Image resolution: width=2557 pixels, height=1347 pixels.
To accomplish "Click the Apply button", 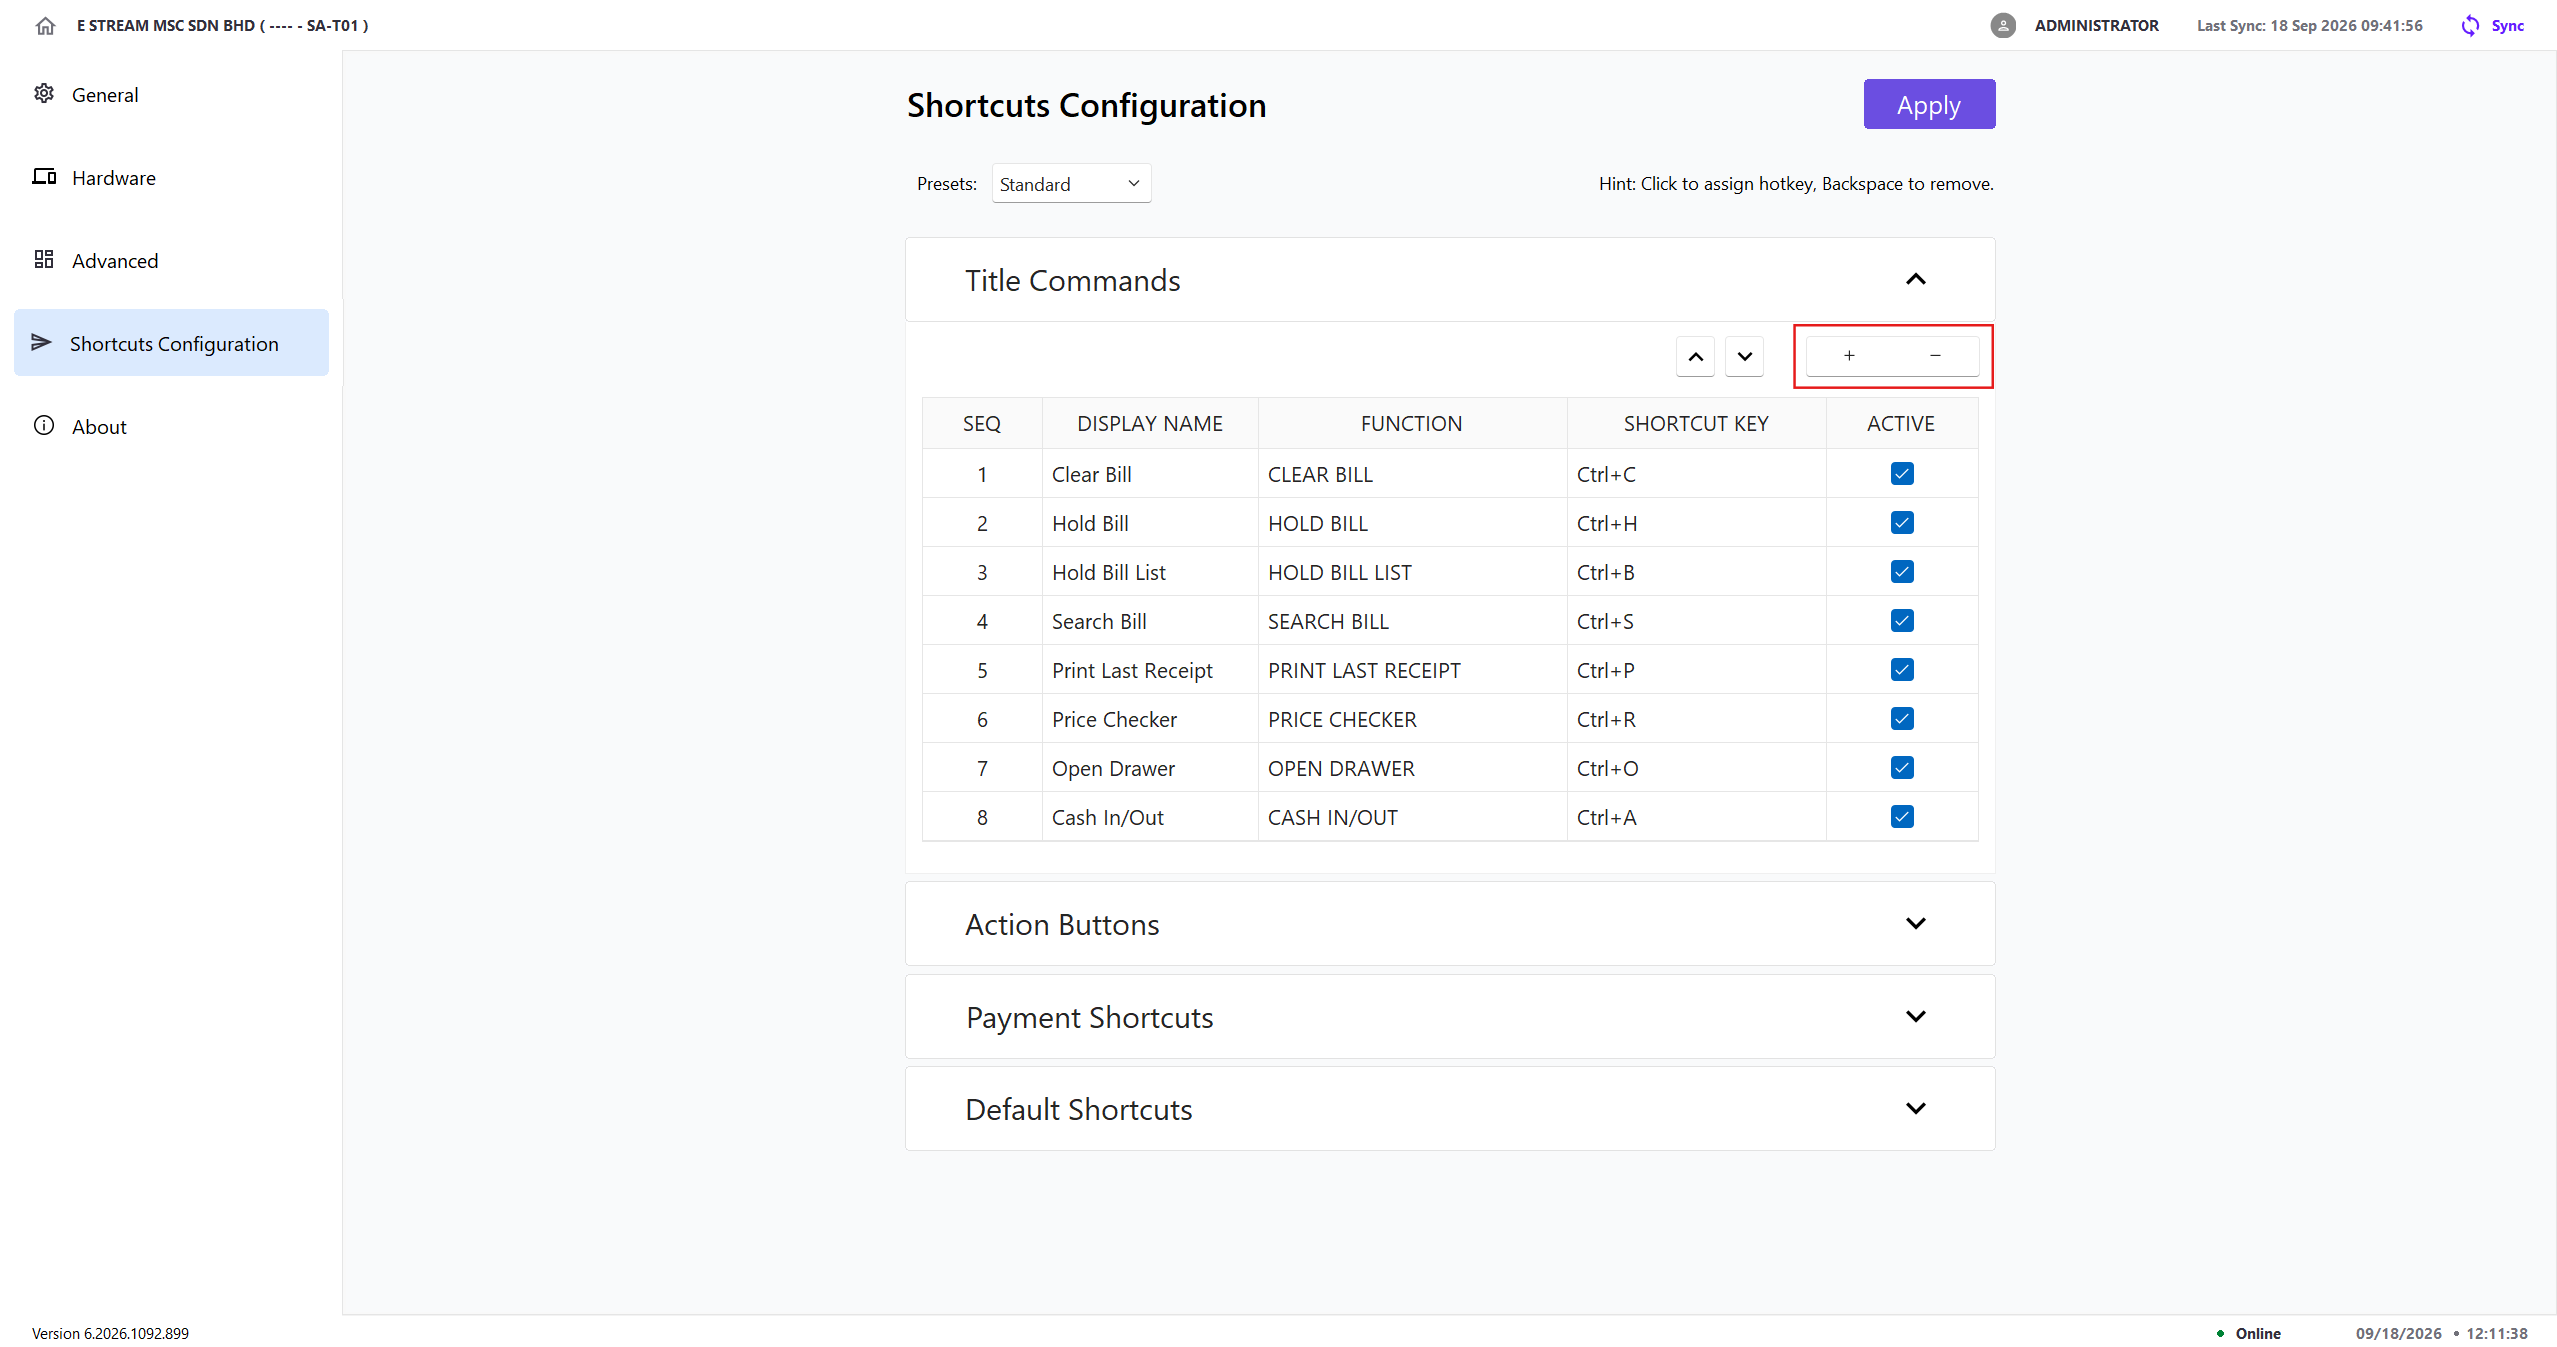I will pyautogui.click(x=1929, y=105).
